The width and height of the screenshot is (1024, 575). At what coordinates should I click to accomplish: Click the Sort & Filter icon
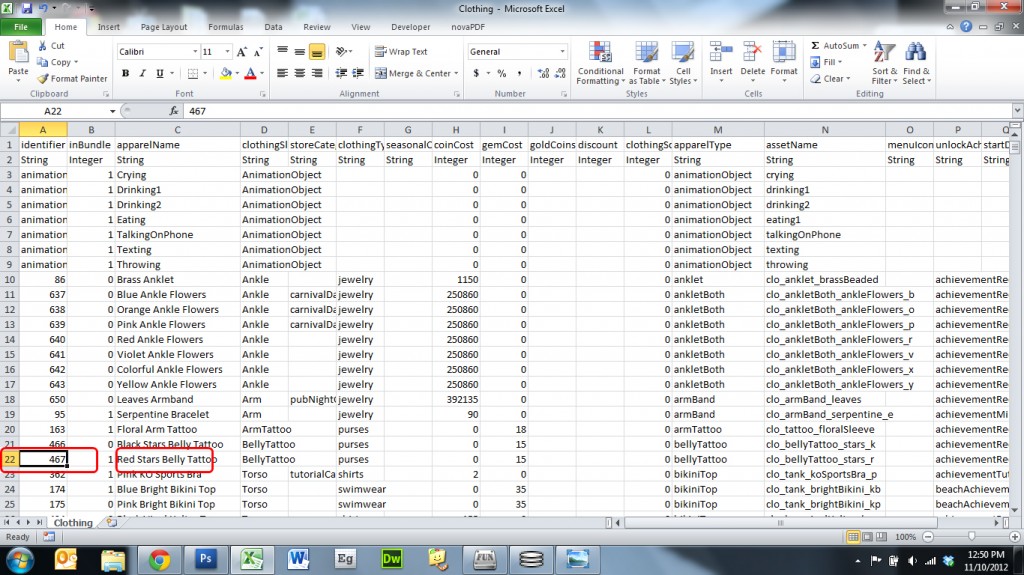(x=884, y=62)
